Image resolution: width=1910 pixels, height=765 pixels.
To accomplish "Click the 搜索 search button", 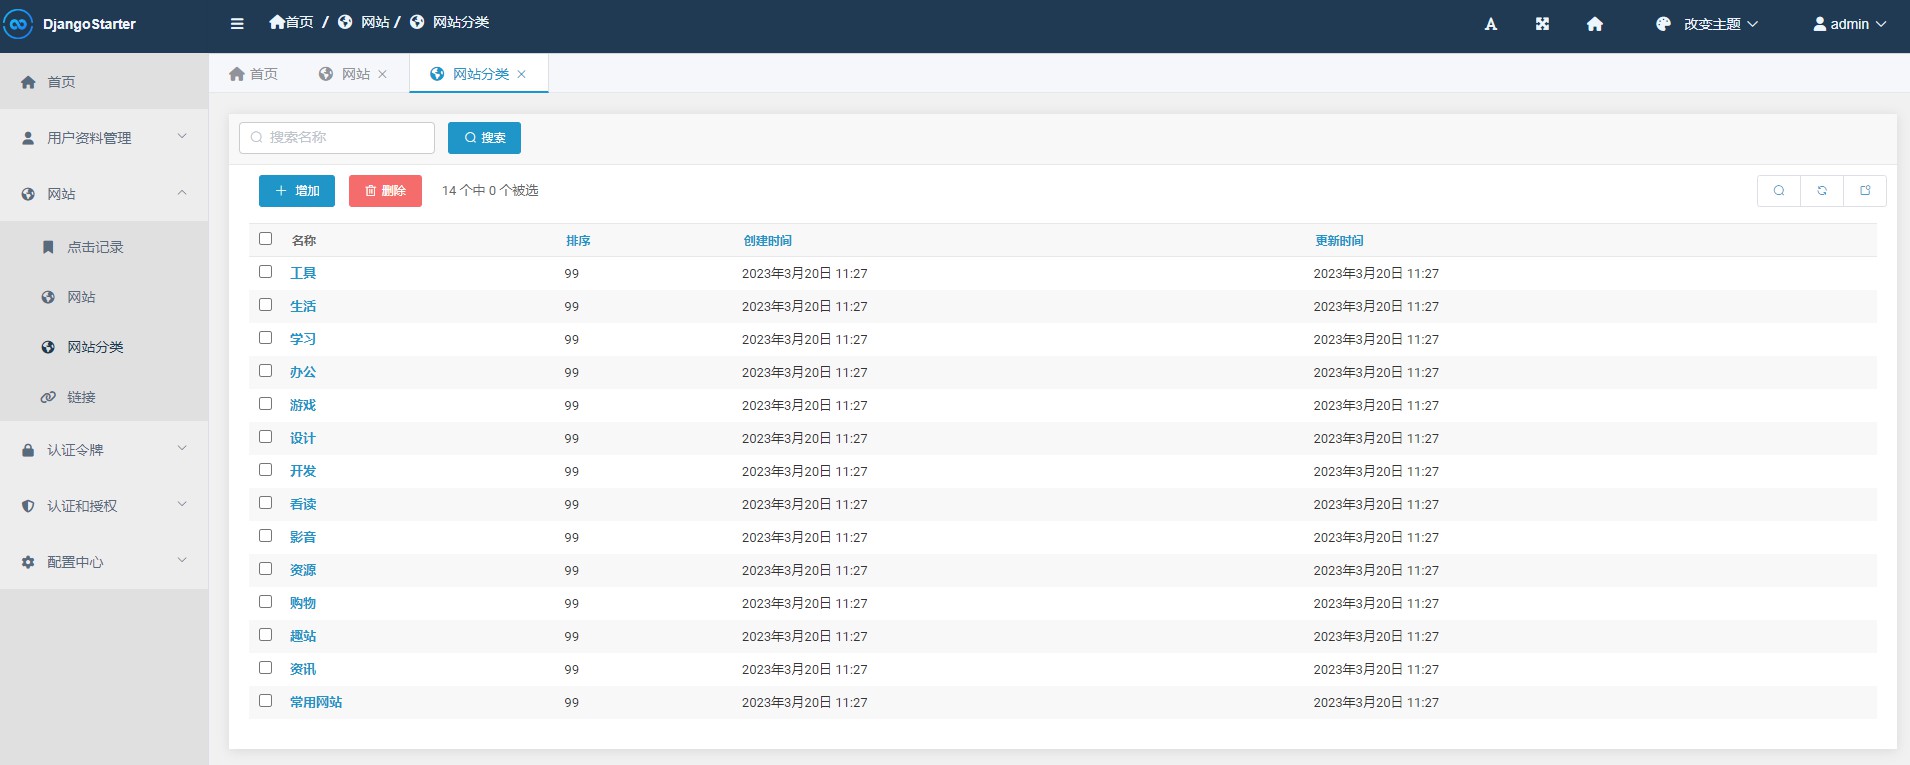I will pyautogui.click(x=484, y=138).
